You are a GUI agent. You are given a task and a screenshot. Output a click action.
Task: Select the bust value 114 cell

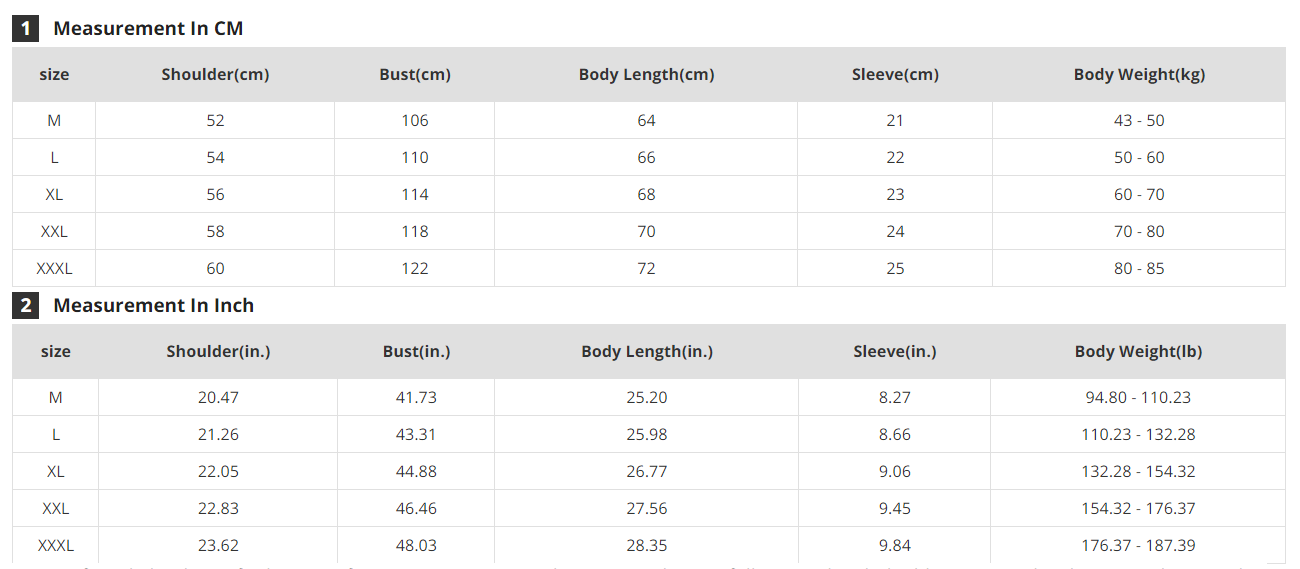tap(415, 194)
